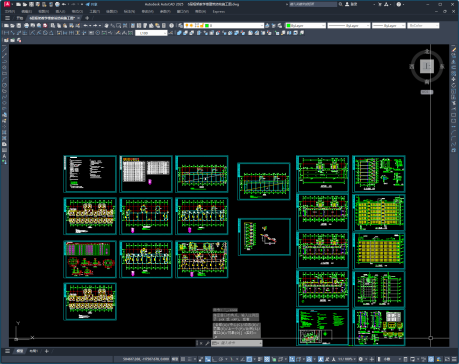Select the Multiline Text tool

[x=4, y=156]
